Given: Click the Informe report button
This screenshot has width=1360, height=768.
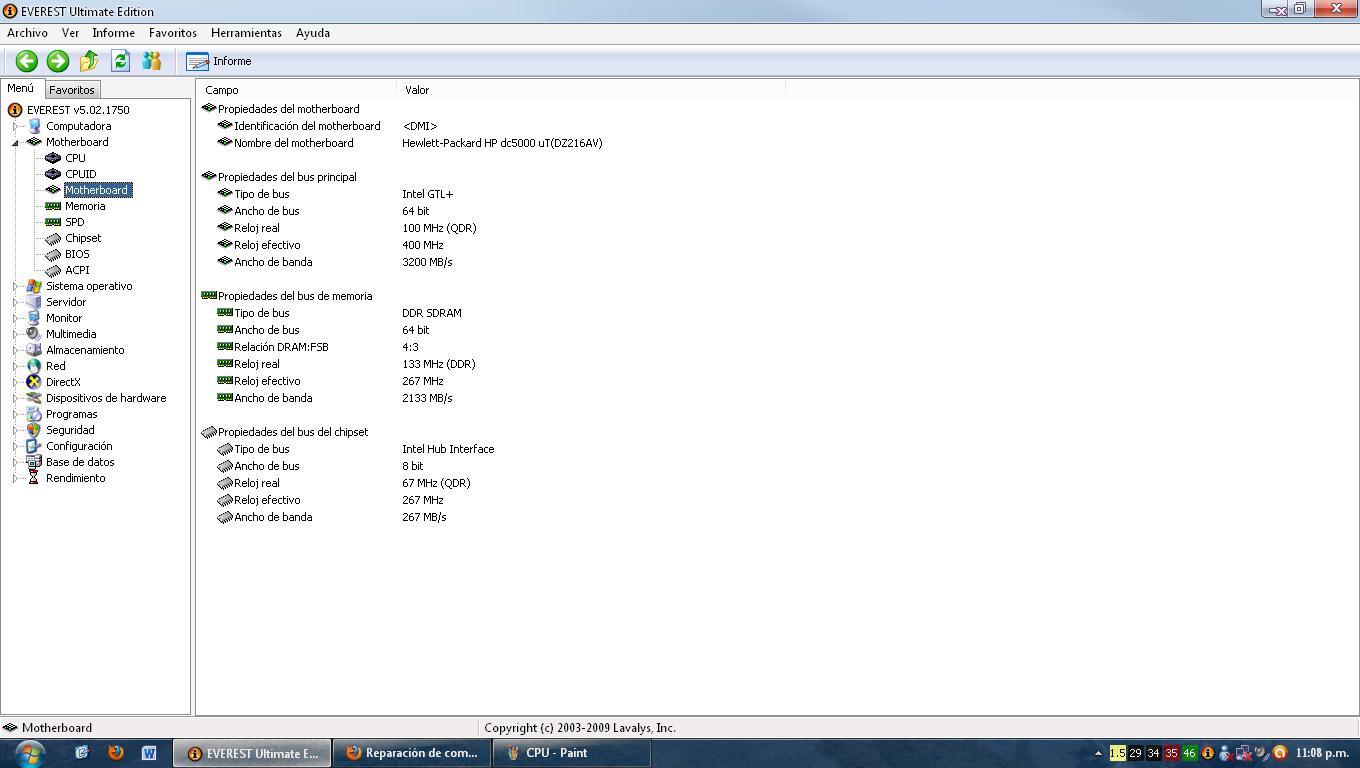Looking at the screenshot, I should point(219,61).
